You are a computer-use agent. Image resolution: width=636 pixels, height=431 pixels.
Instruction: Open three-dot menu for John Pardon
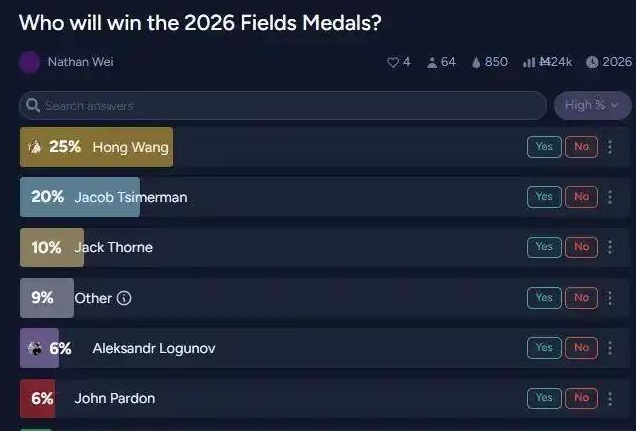[610, 399]
